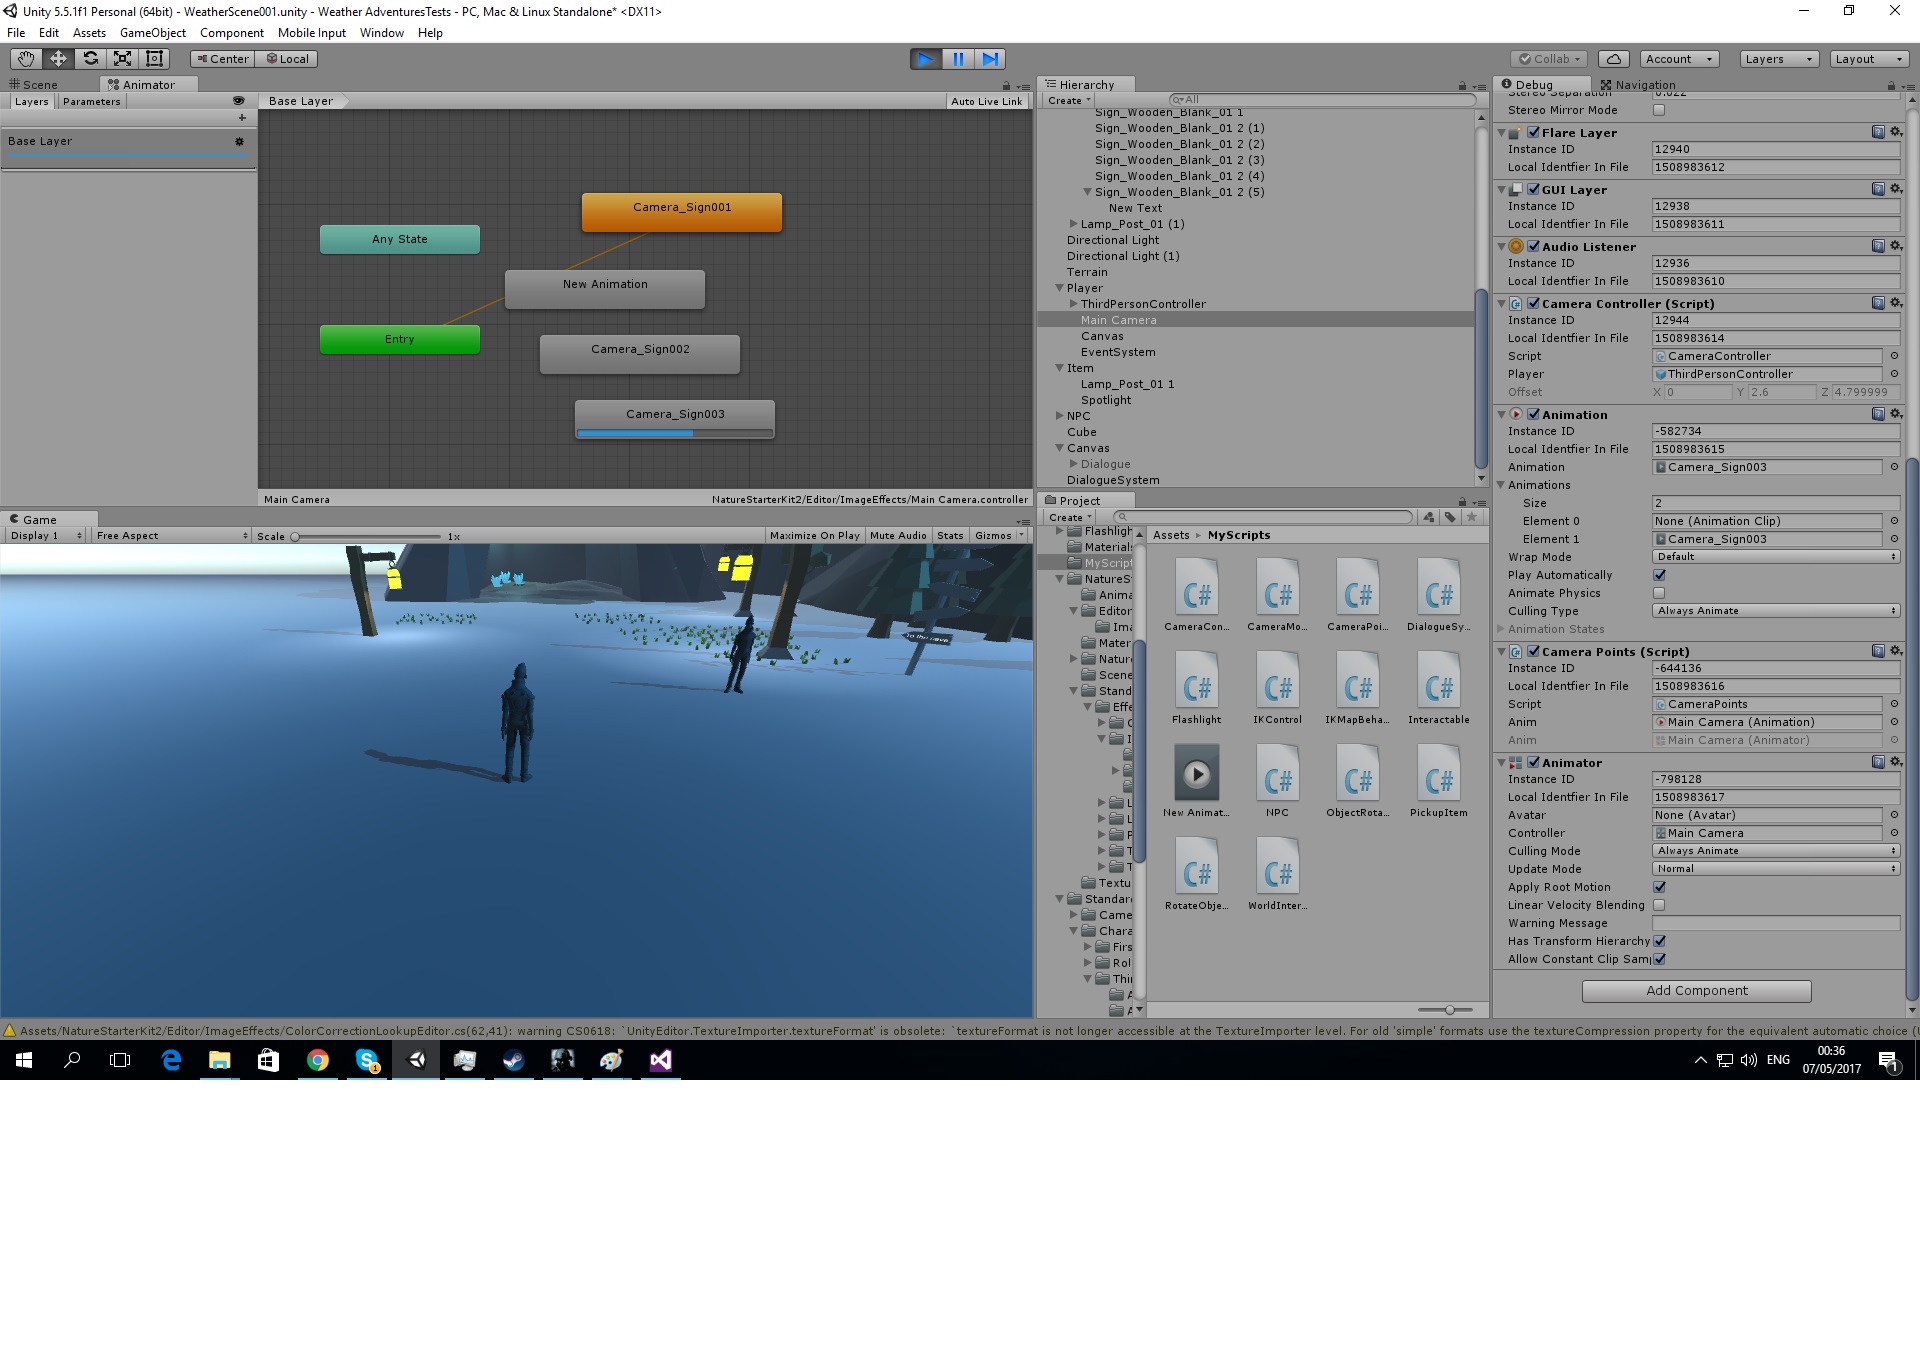Screen dimensions: 1920x1346
Task: Select the Rect Transform tool
Action: click(x=154, y=59)
